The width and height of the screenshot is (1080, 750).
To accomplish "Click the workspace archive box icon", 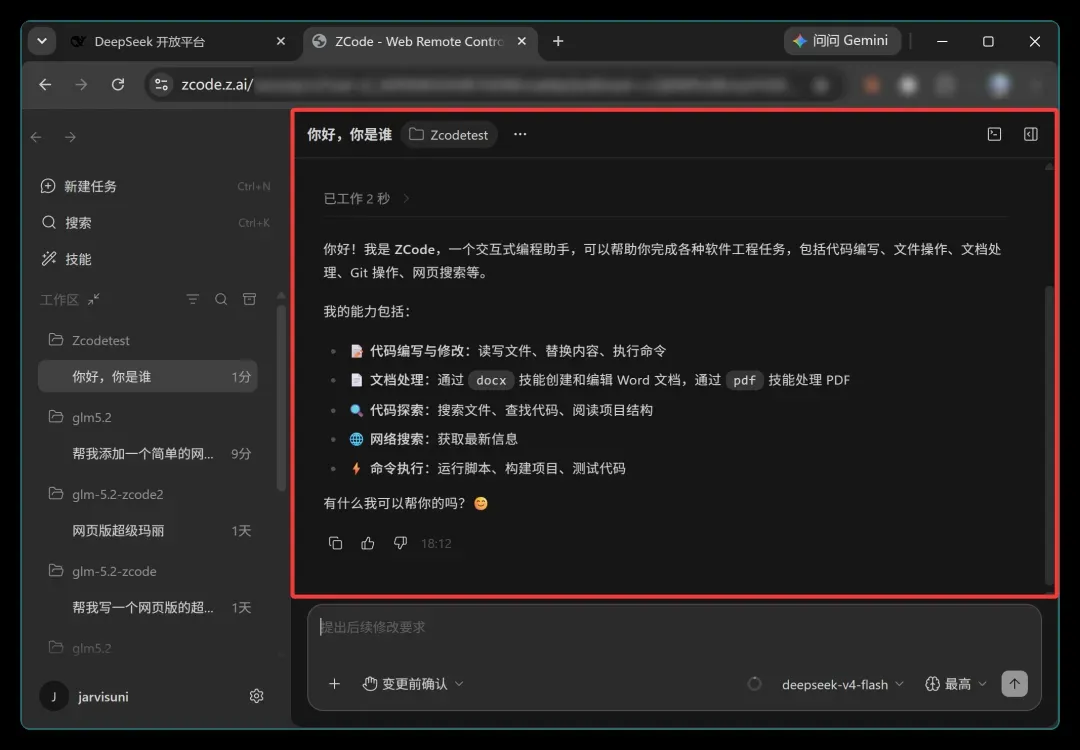I will (x=249, y=299).
